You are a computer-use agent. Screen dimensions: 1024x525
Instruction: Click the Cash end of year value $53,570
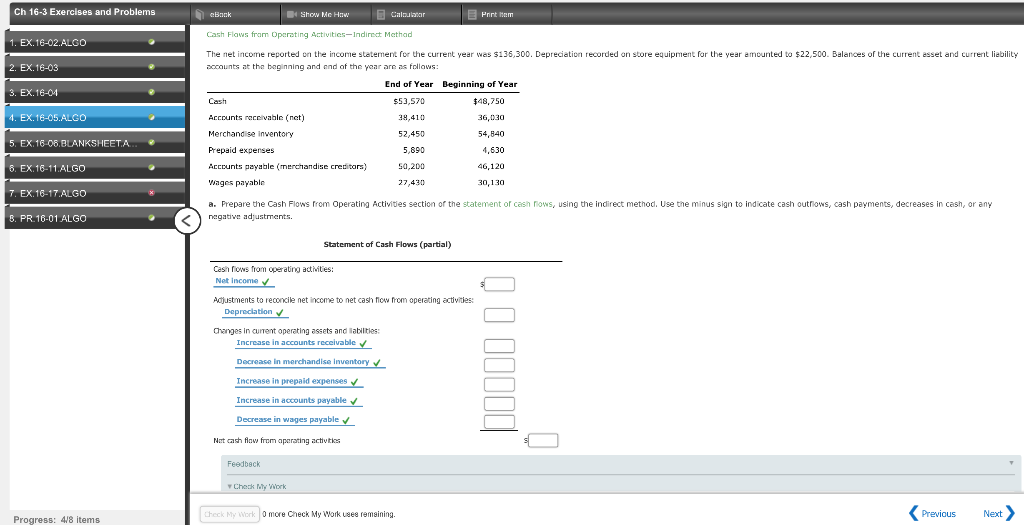coord(409,101)
